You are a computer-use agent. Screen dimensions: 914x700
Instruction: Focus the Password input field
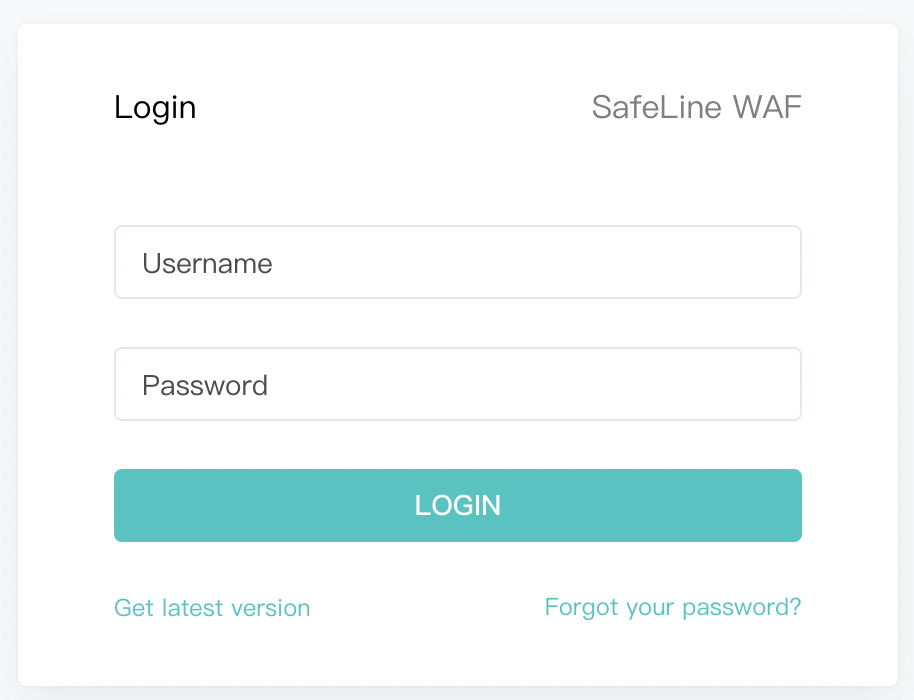coord(457,384)
